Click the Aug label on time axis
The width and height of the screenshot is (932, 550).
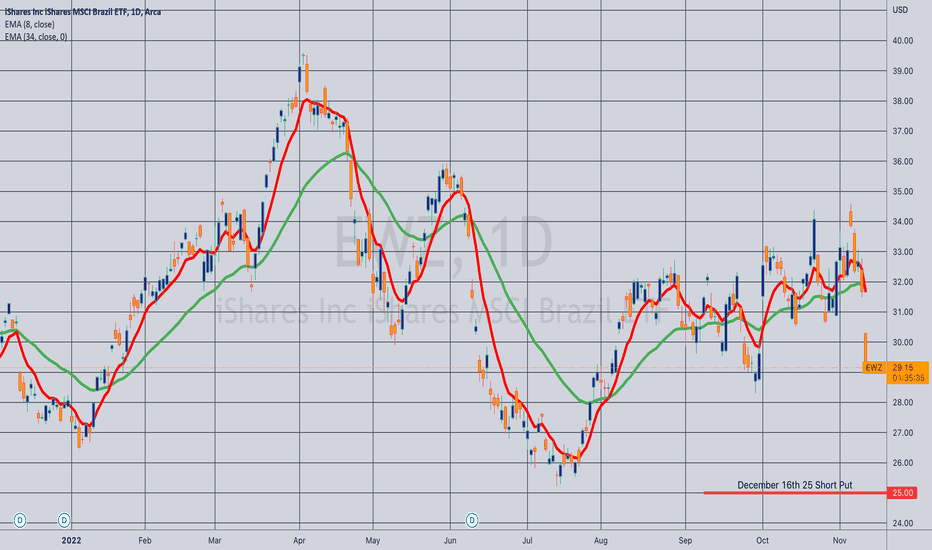click(x=600, y=540)
